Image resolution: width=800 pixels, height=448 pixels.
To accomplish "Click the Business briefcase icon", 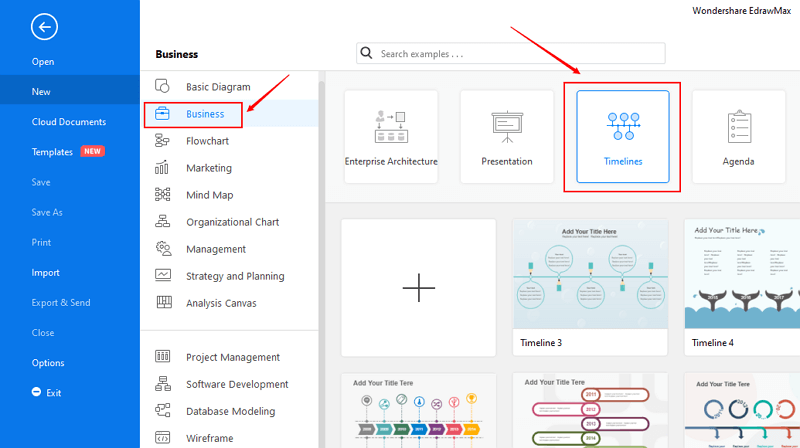I will point(162,113).
